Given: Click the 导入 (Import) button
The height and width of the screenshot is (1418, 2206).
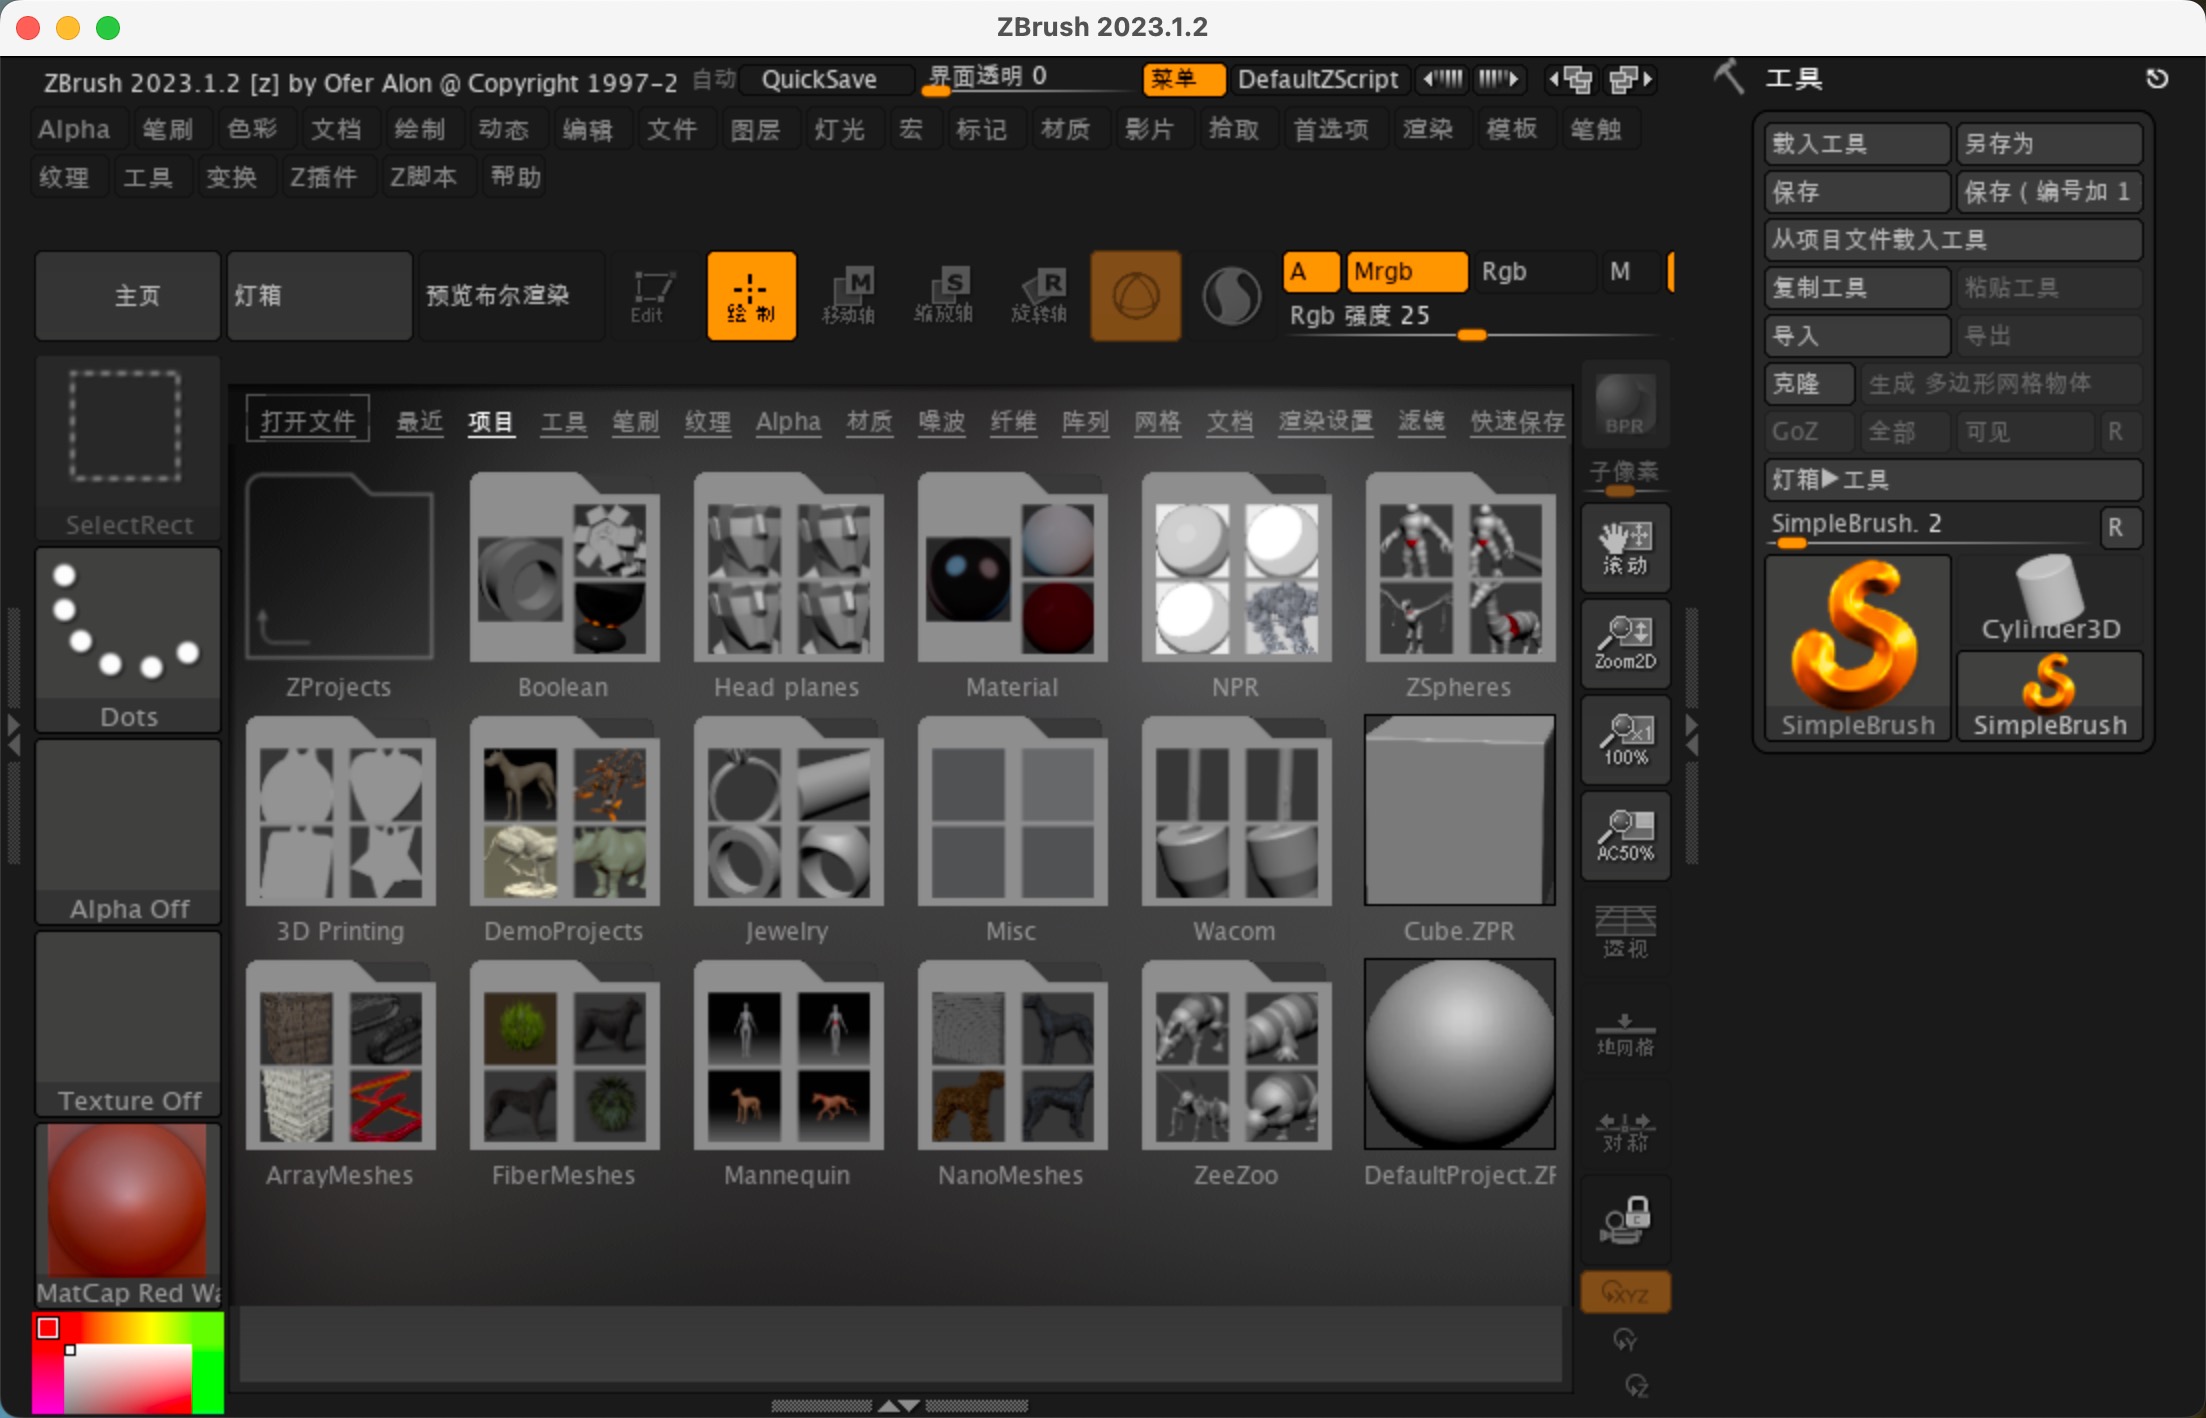Looking at the screenshot, I should click(1857, 336).
